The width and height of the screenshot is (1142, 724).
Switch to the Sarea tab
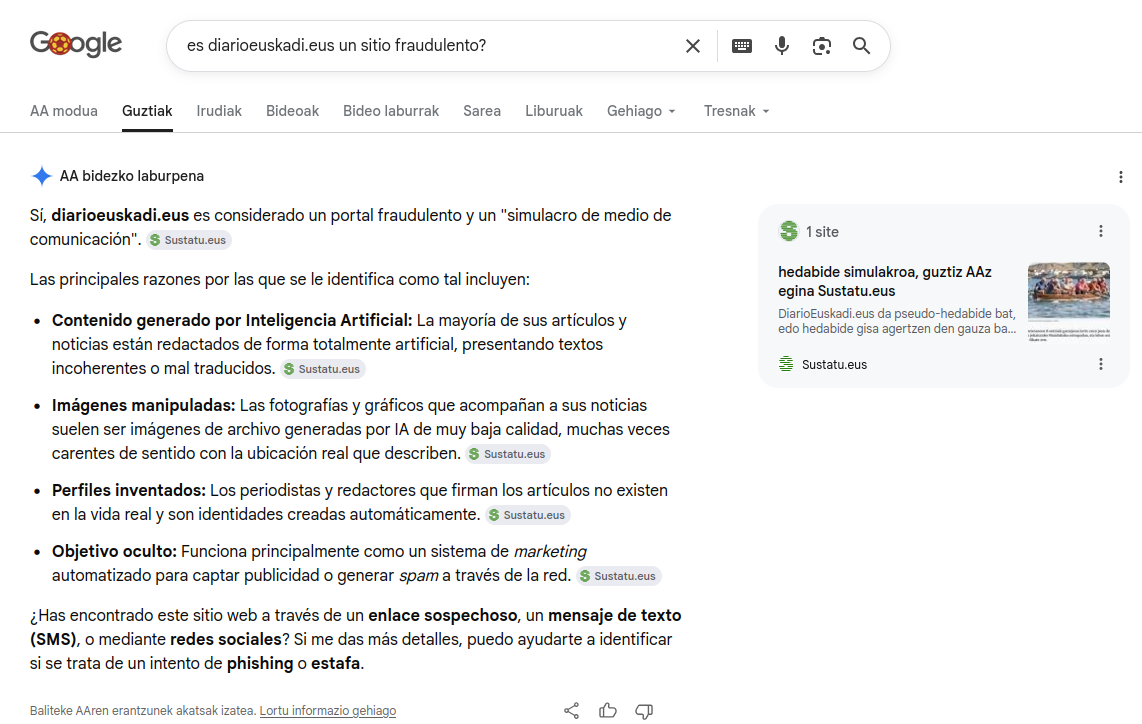tap(482, 111)
